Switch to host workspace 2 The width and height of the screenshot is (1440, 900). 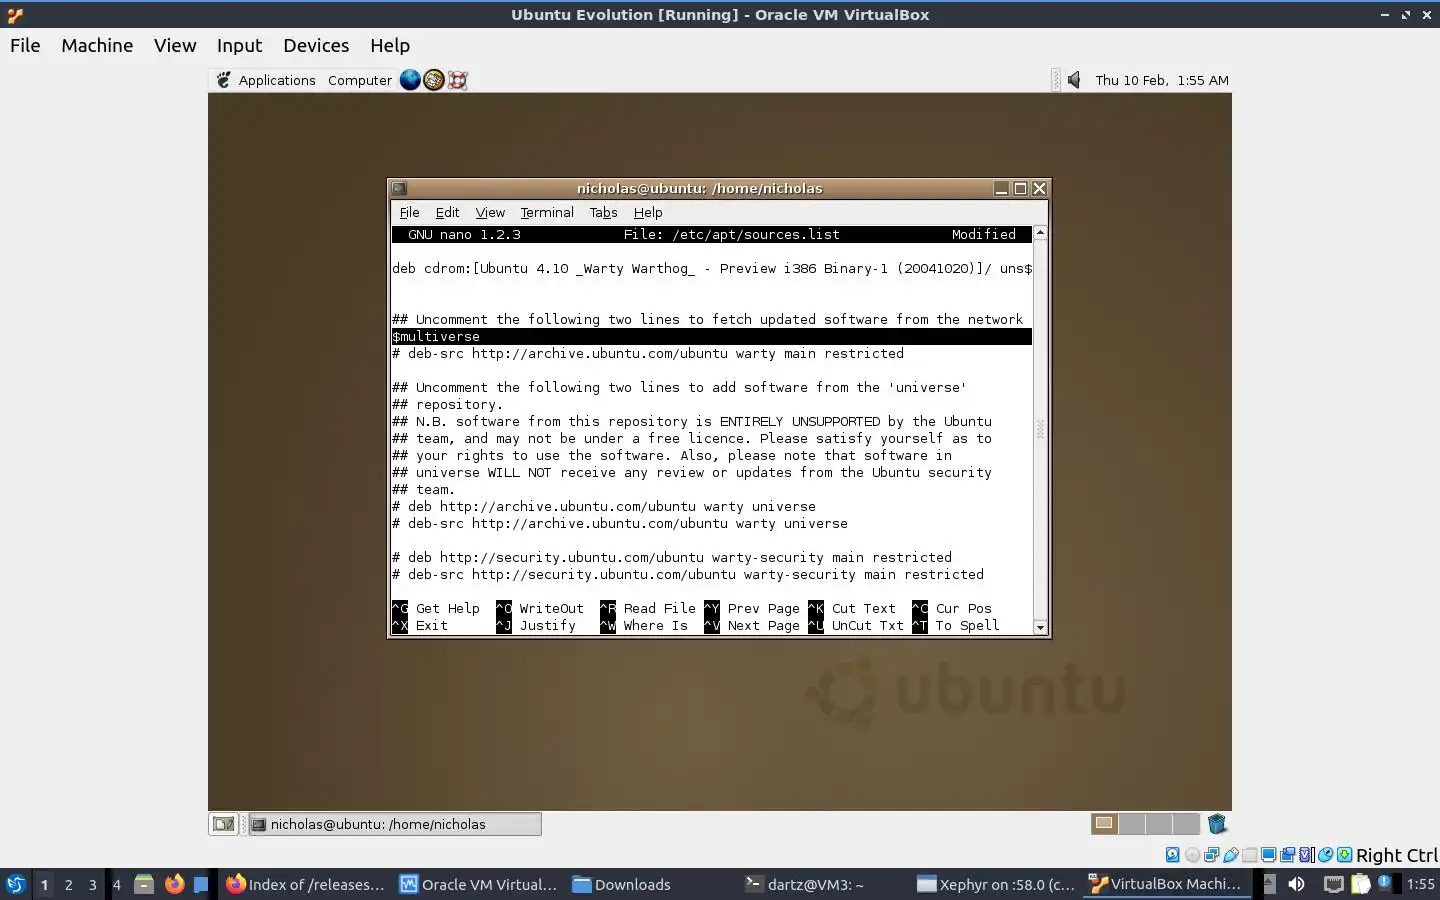point(68,884)
